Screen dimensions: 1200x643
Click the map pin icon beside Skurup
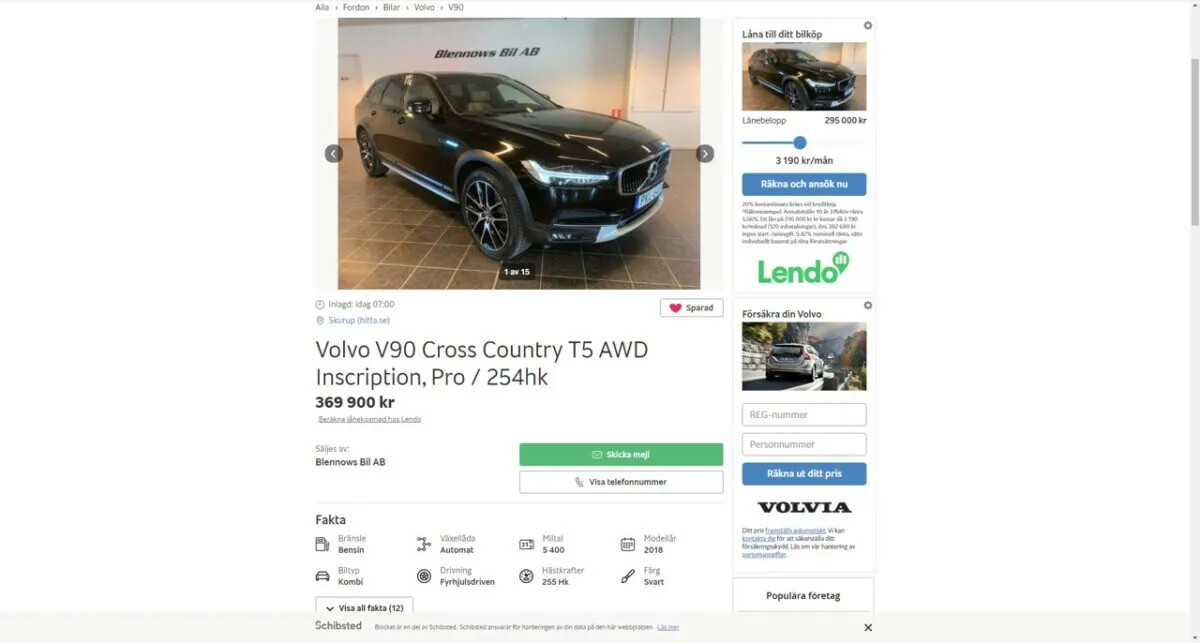(x=320, y=320)
